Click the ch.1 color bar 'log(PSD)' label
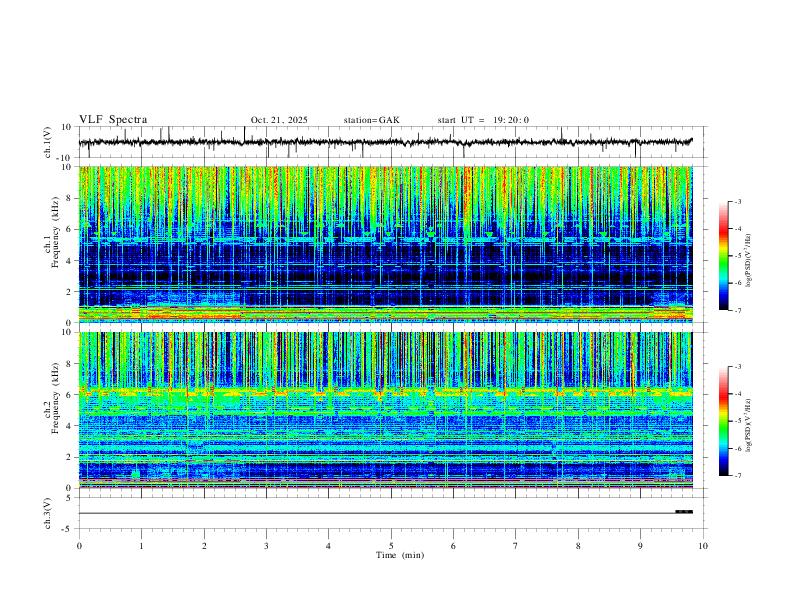 point(749,261)
